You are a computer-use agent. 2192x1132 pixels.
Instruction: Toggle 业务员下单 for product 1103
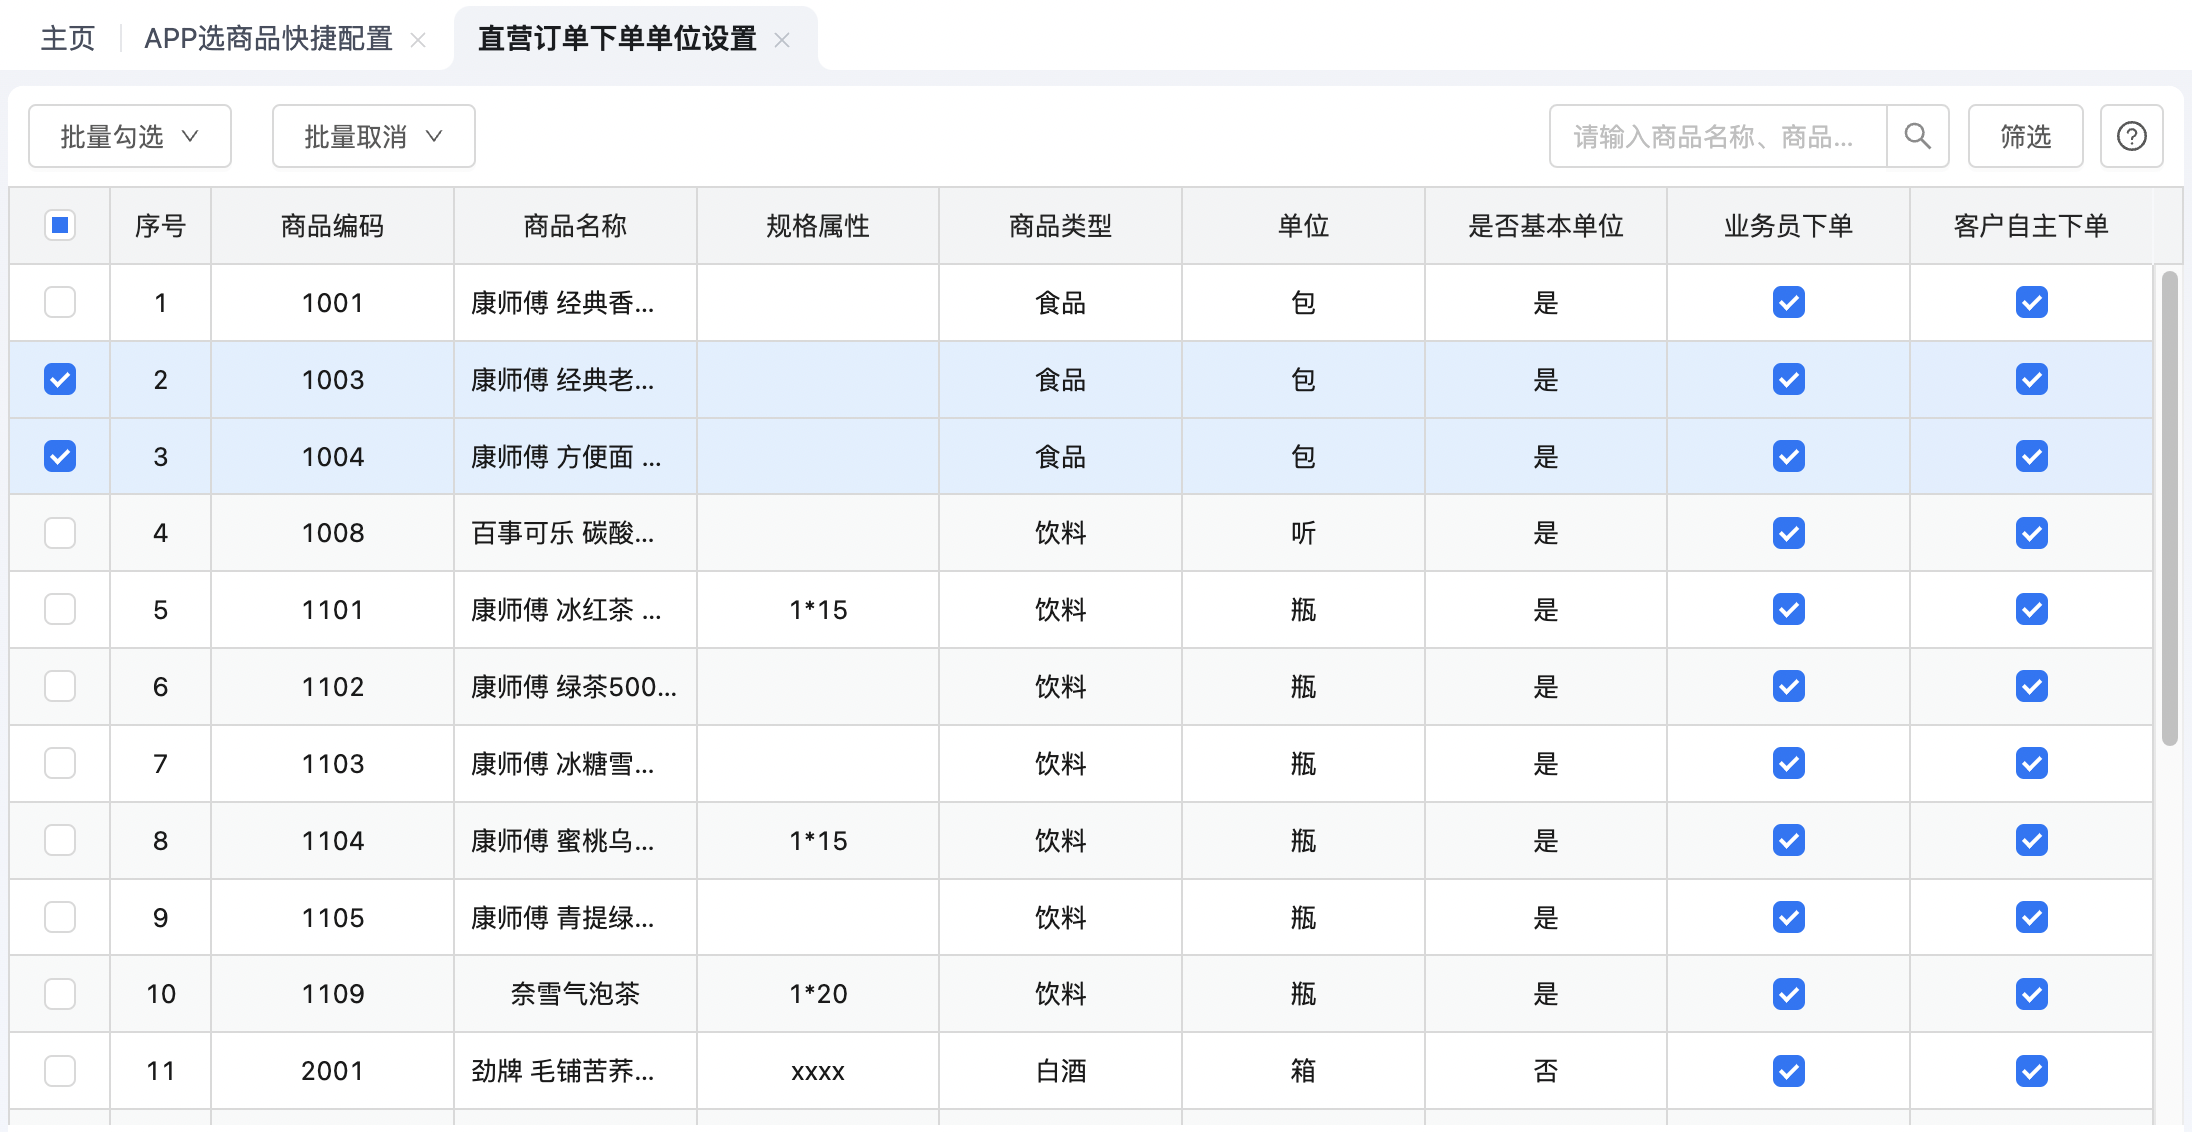click(1789, 763)
